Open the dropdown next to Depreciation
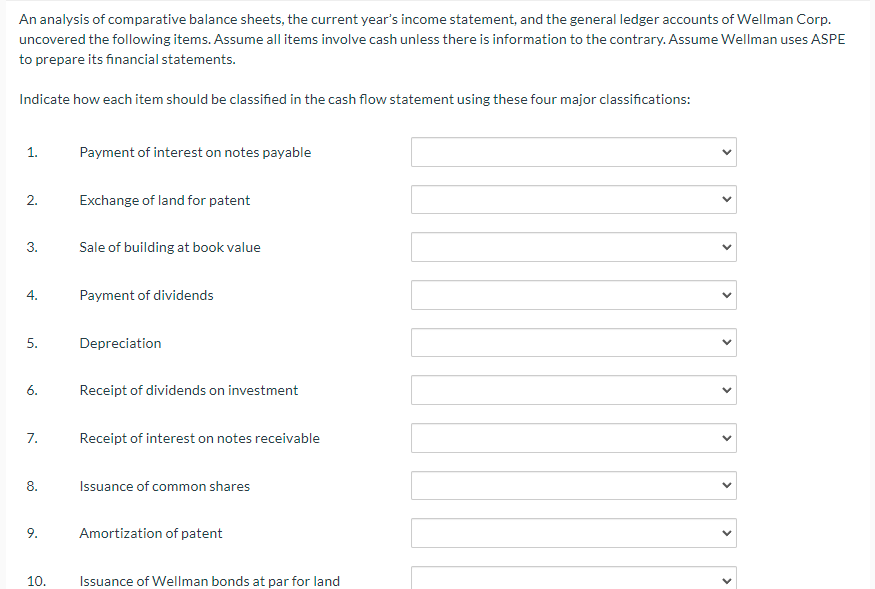Viewport: 875px width, 589px height. (573, 342)
